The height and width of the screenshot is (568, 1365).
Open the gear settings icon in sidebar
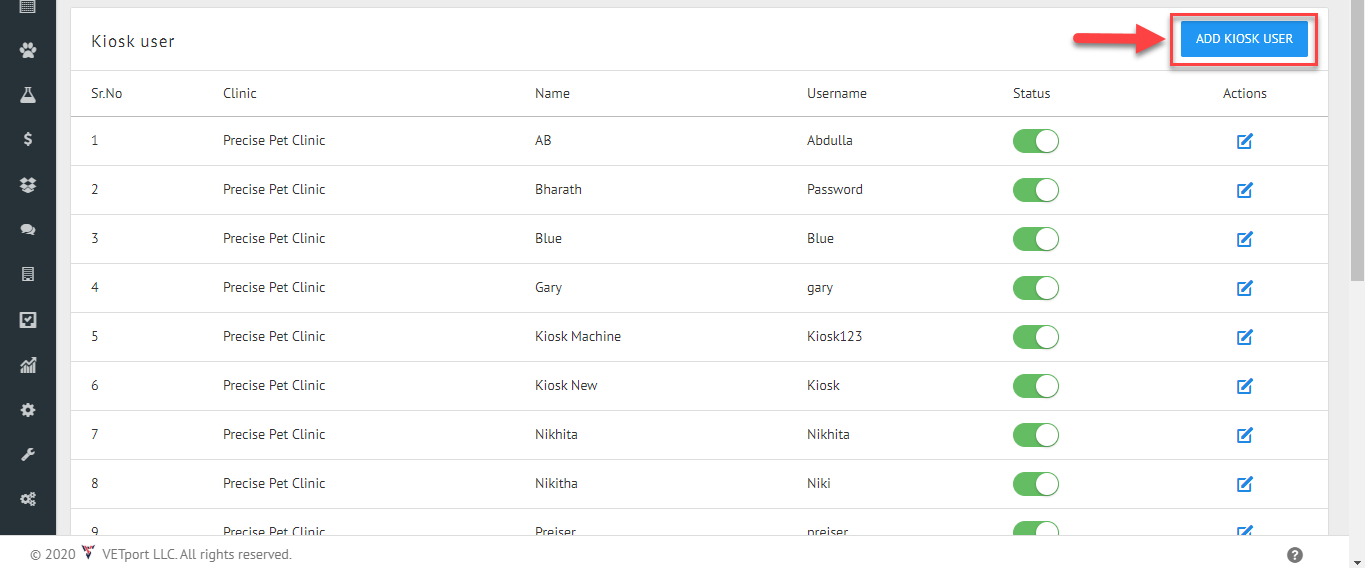28,410
